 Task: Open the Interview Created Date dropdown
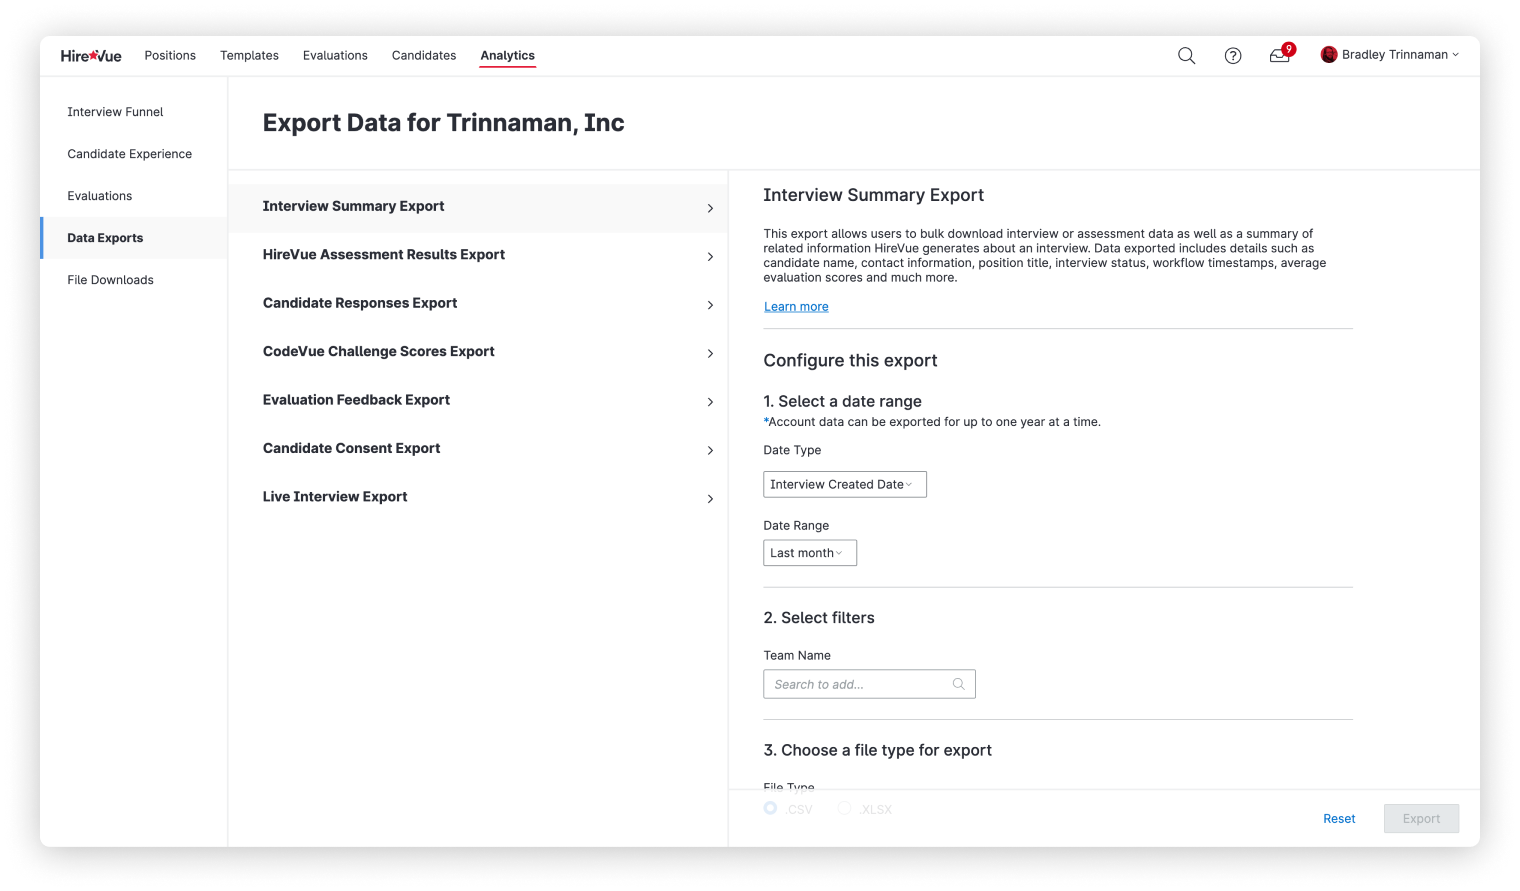pyautogui.click(x=845, y=484)
